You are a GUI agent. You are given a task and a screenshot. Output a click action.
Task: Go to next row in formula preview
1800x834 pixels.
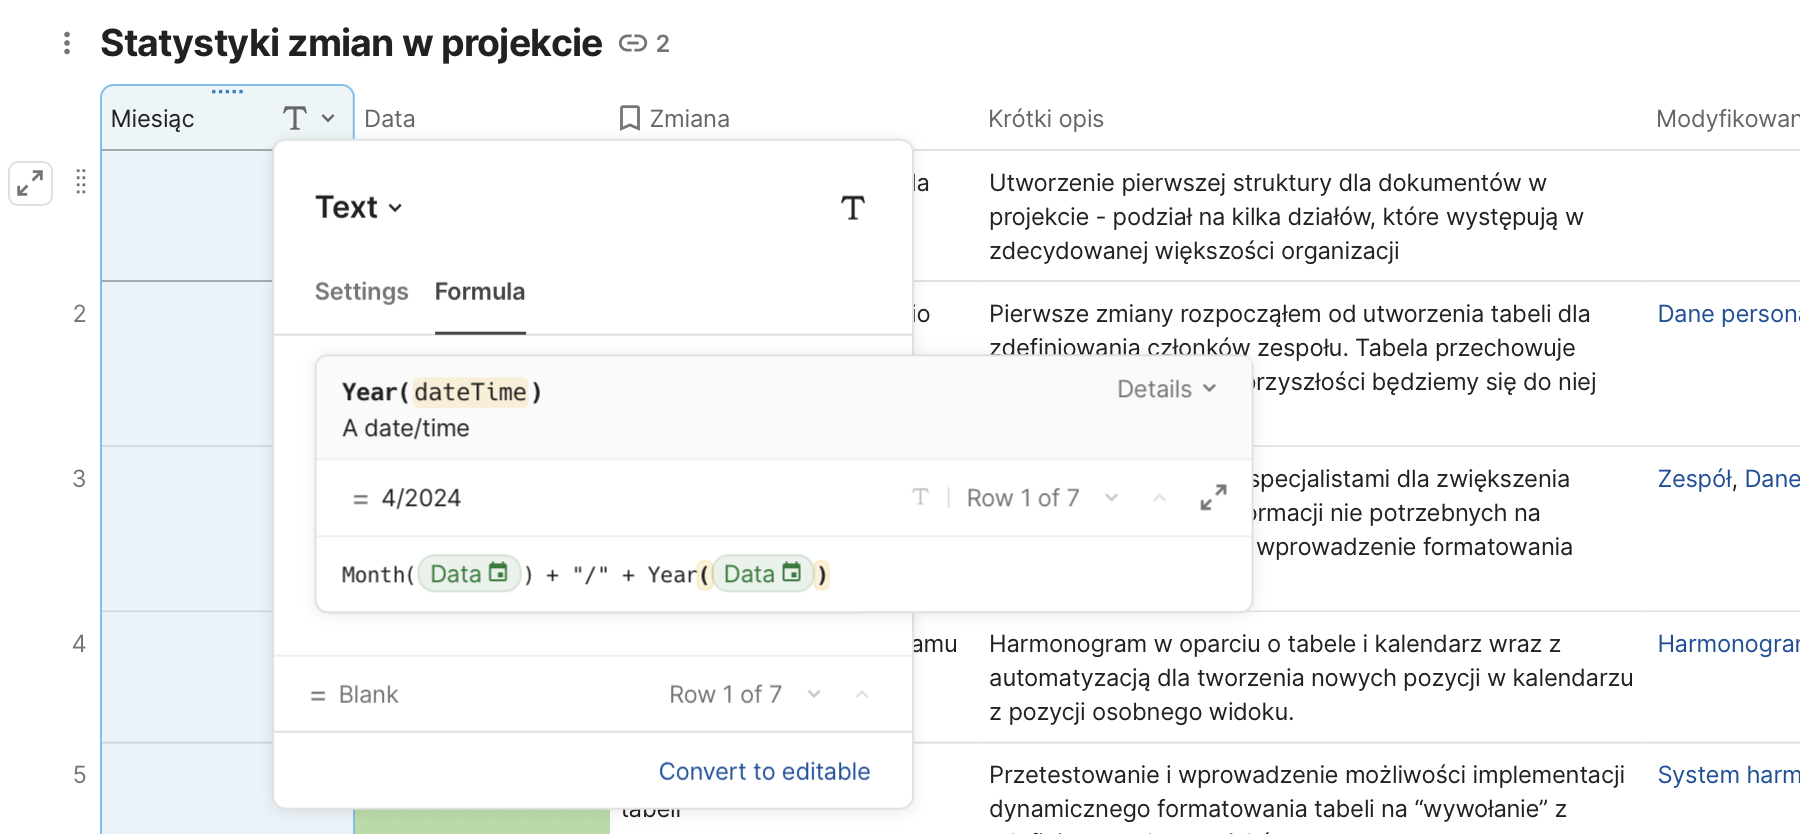coord(1111,498)
